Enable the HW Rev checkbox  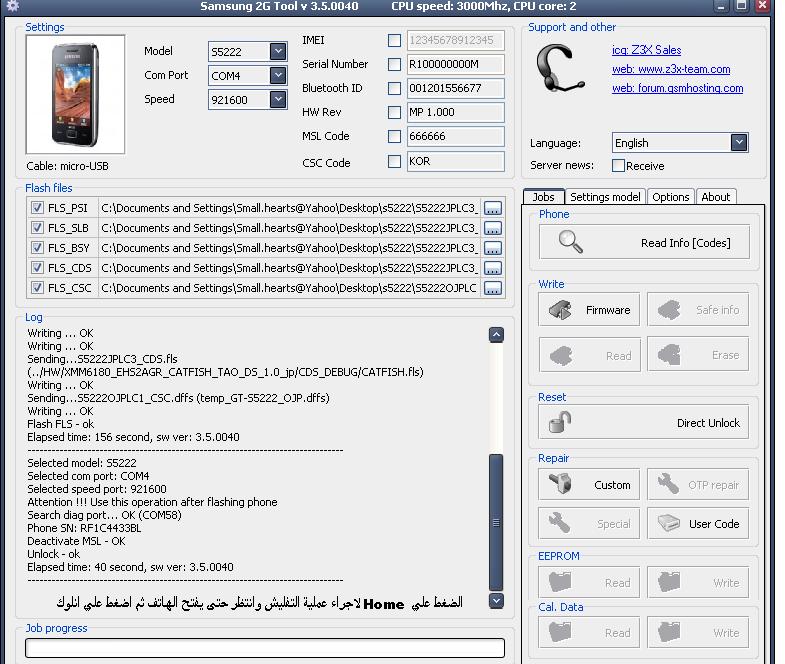coord(395,112)
